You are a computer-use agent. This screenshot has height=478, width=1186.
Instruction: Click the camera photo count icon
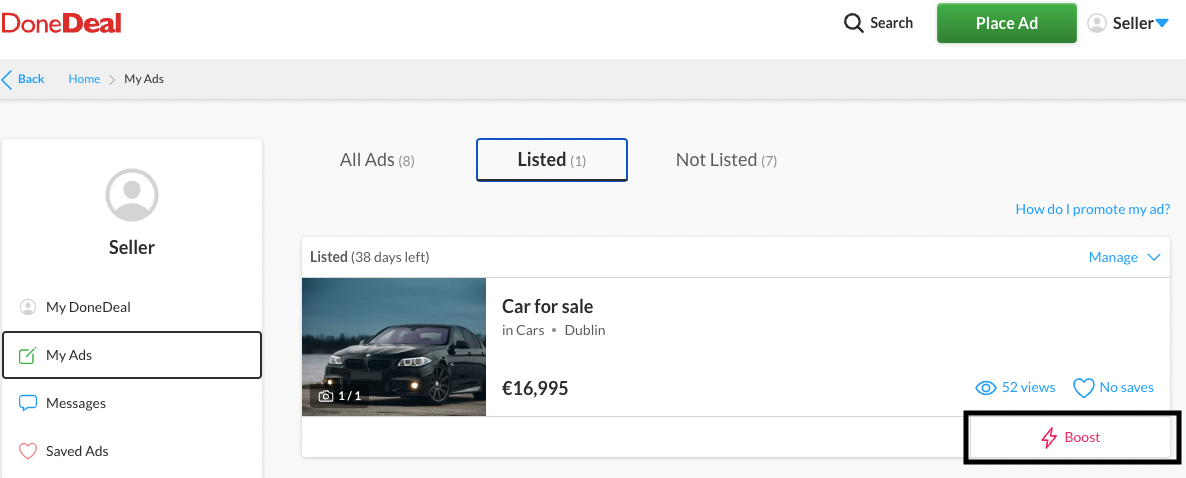coord(325,396)
